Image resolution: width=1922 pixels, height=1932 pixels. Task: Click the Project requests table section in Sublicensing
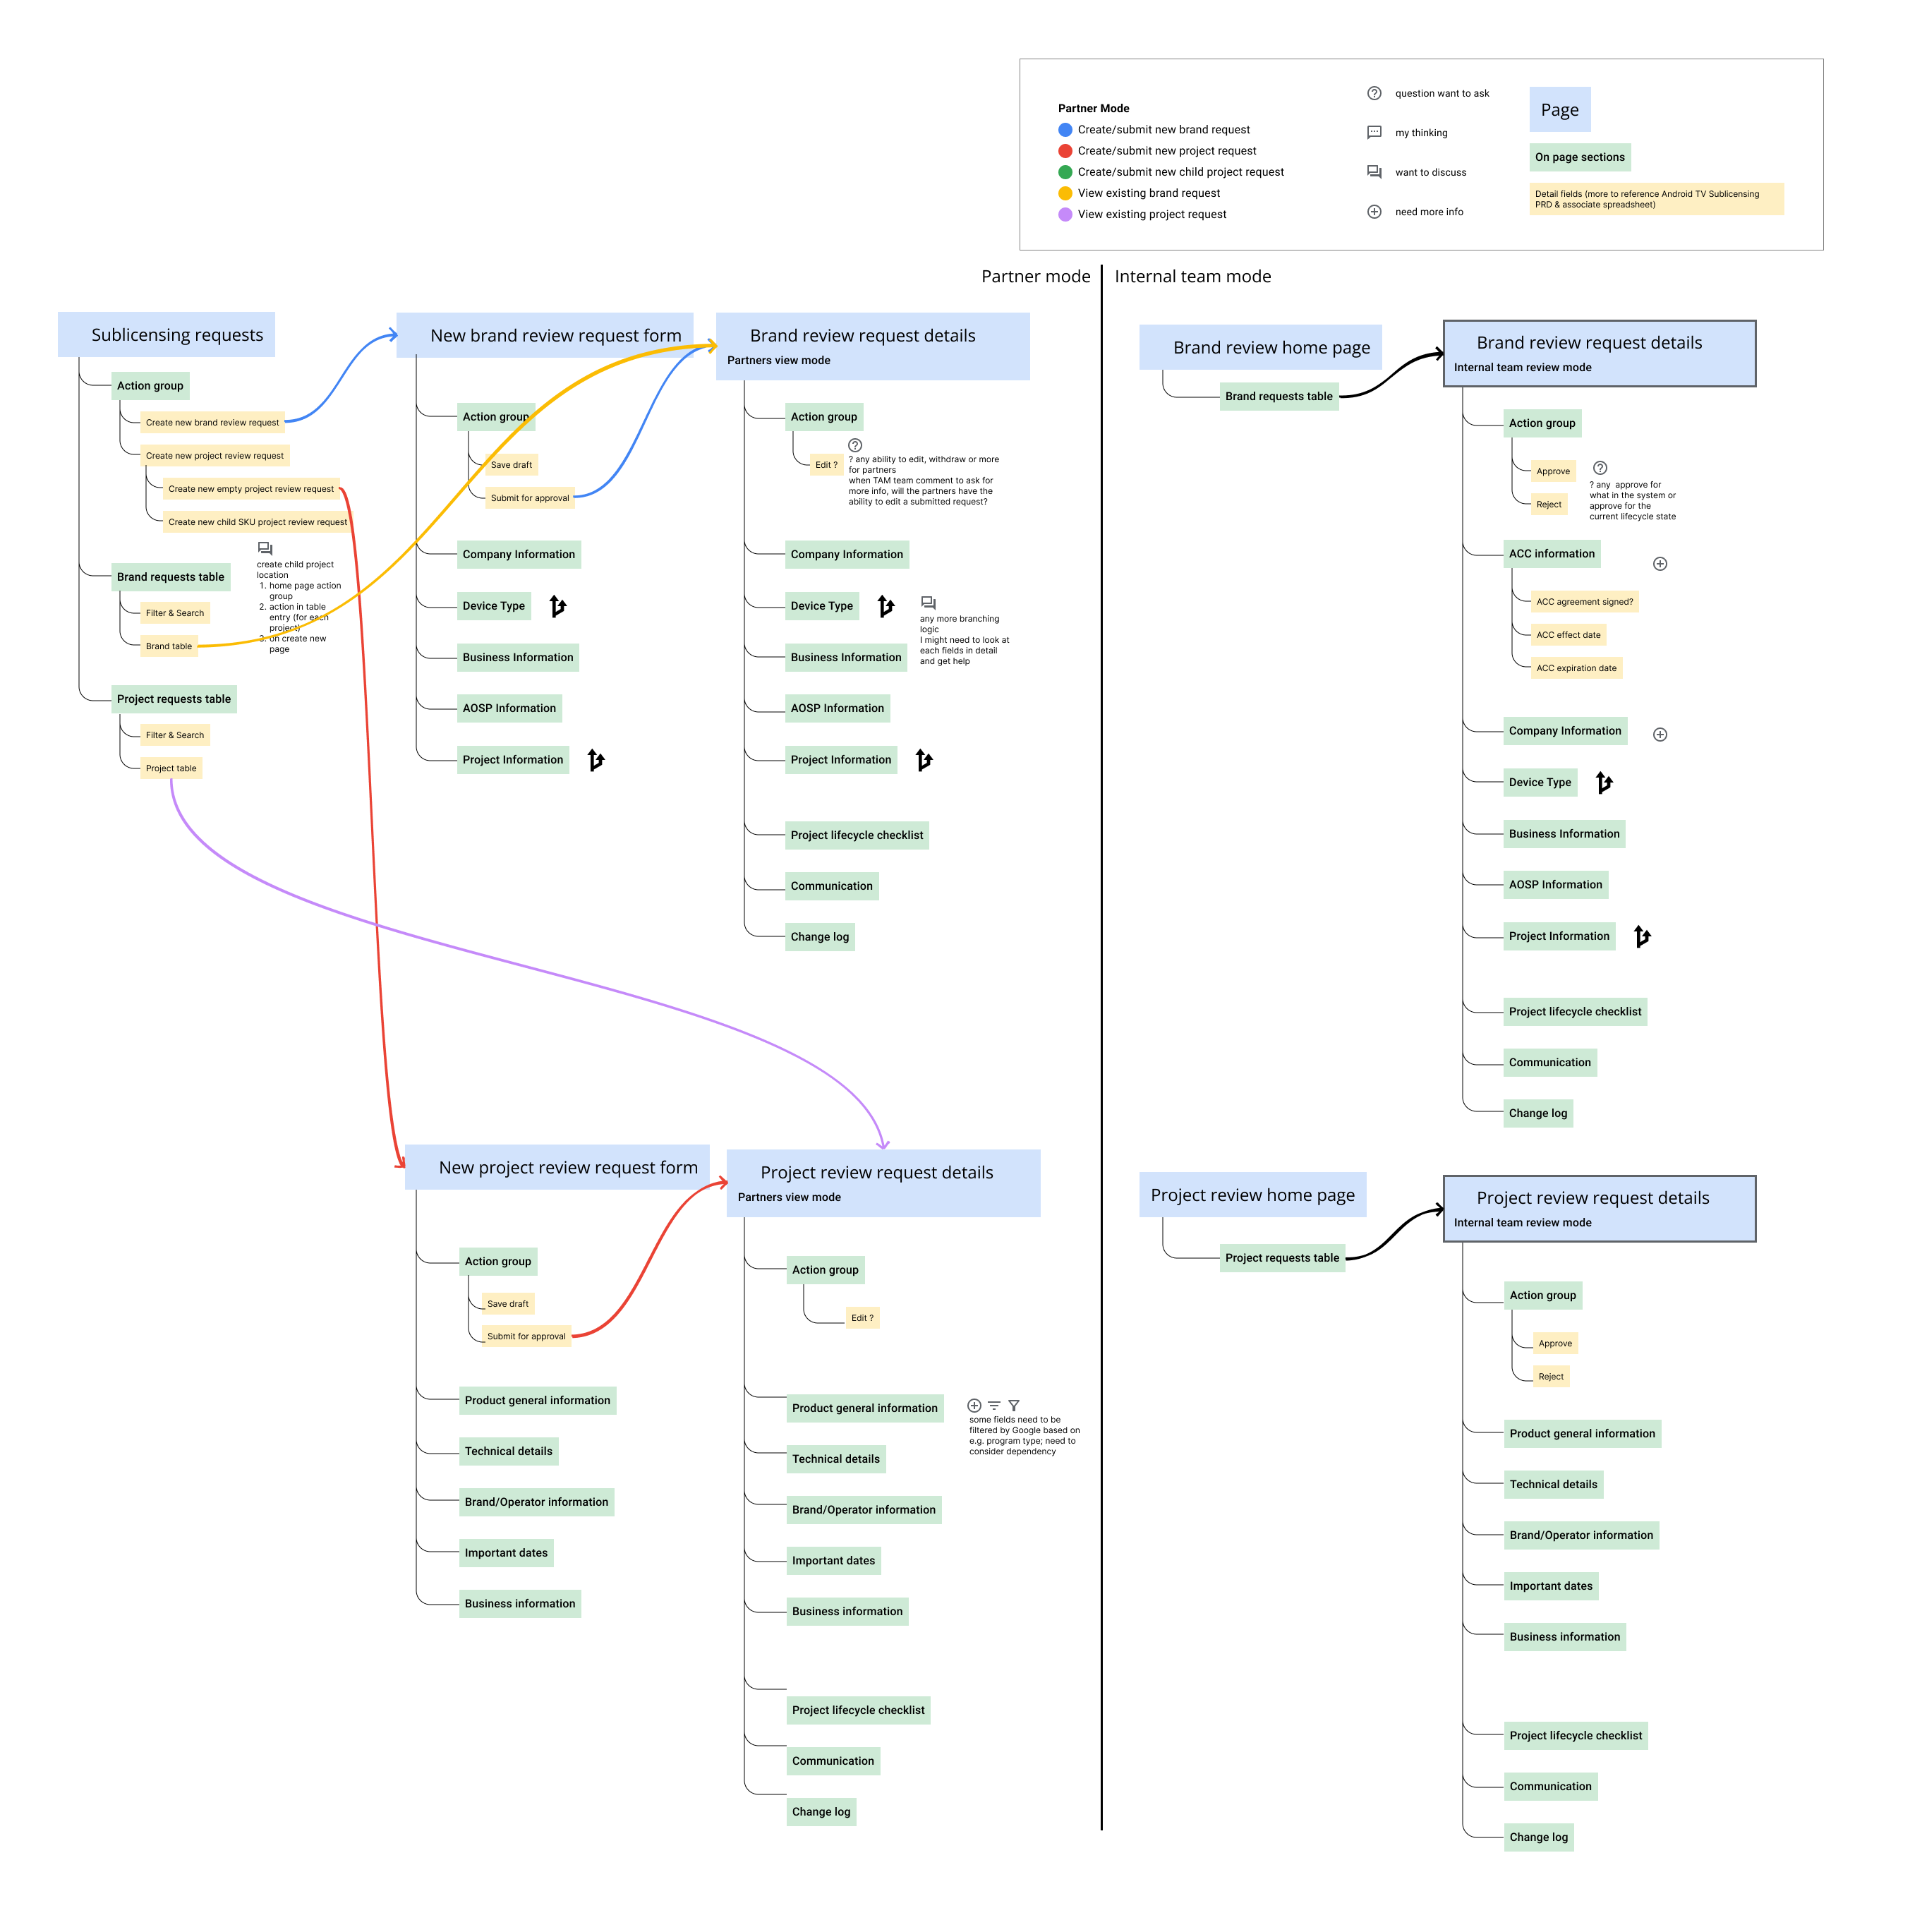(x=174, y=699)
